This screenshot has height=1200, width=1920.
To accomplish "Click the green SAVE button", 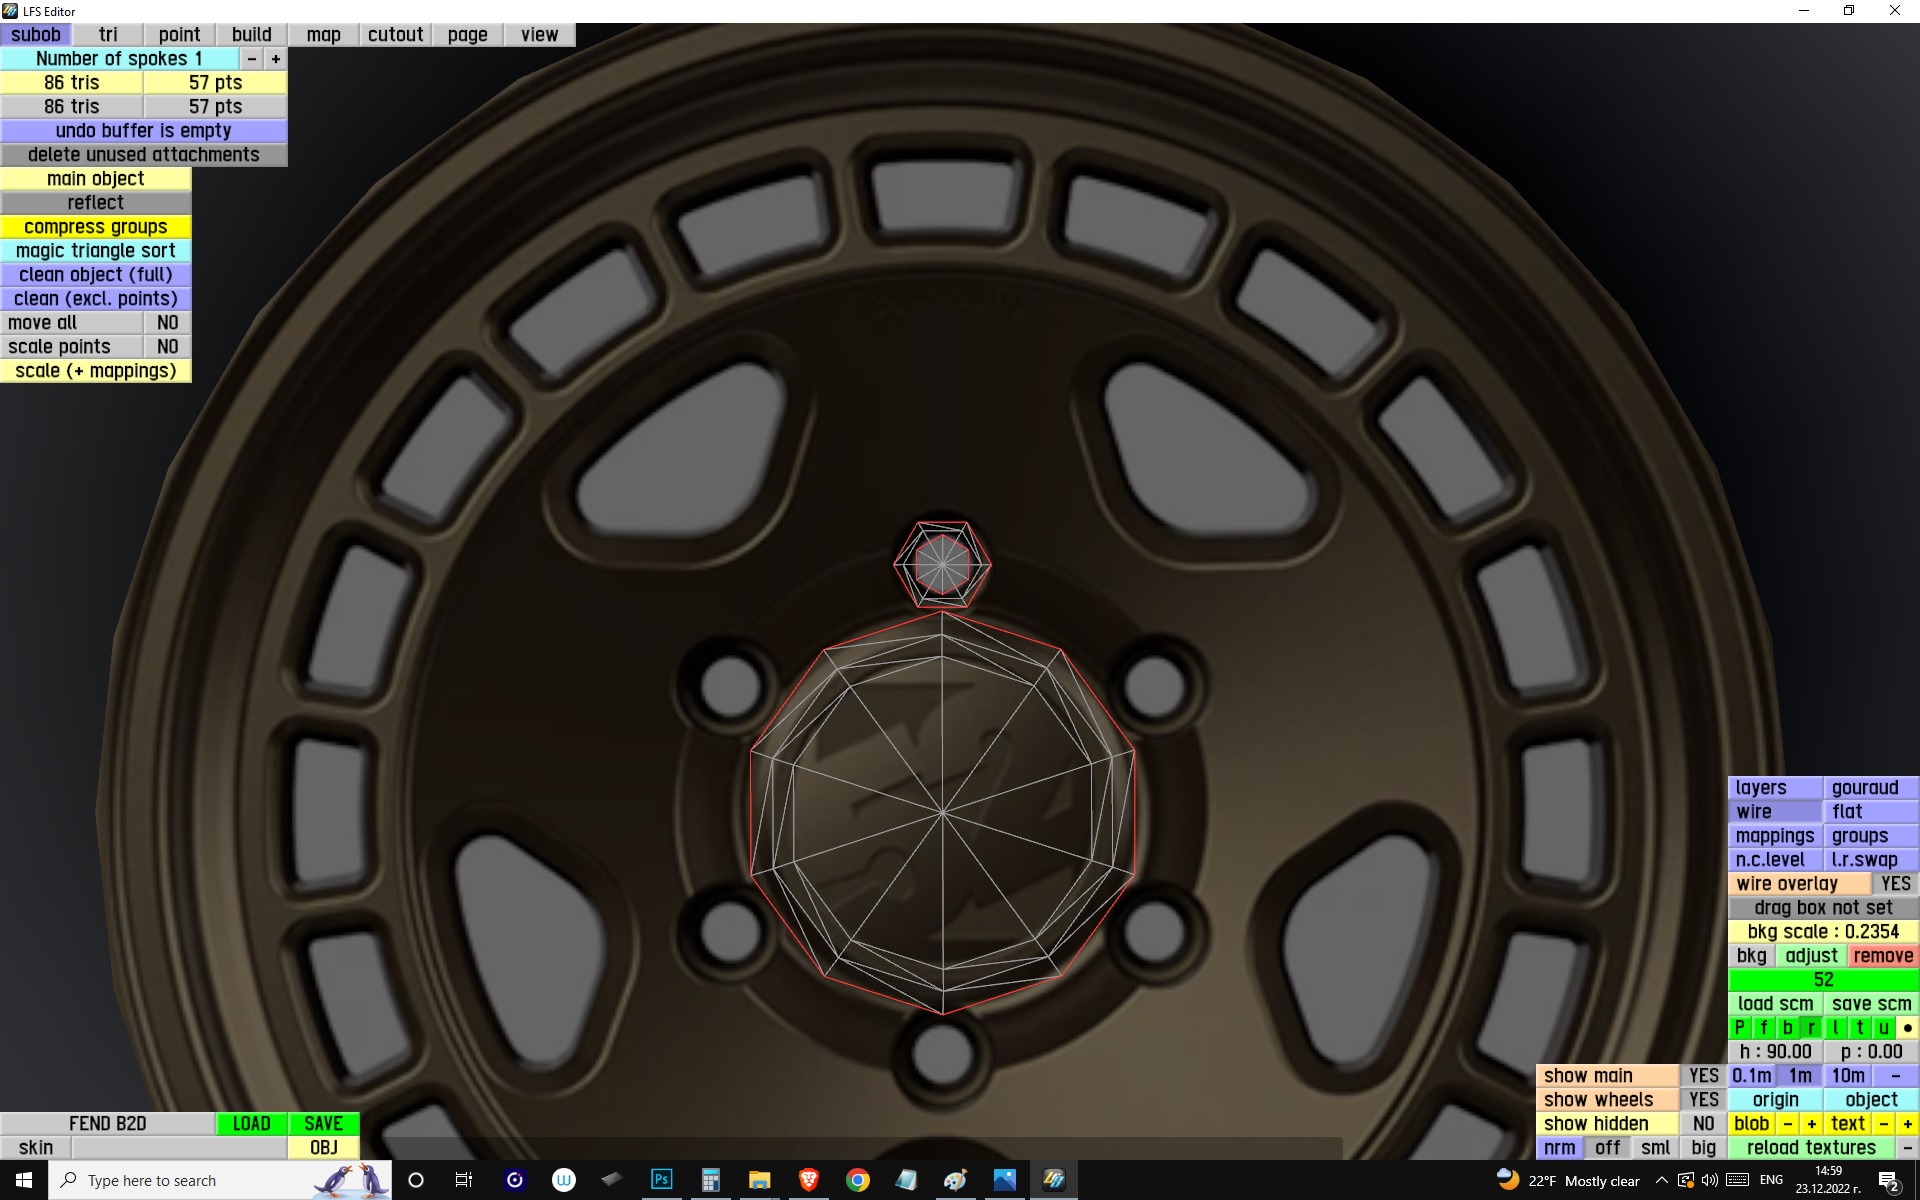I will 323,1124.
